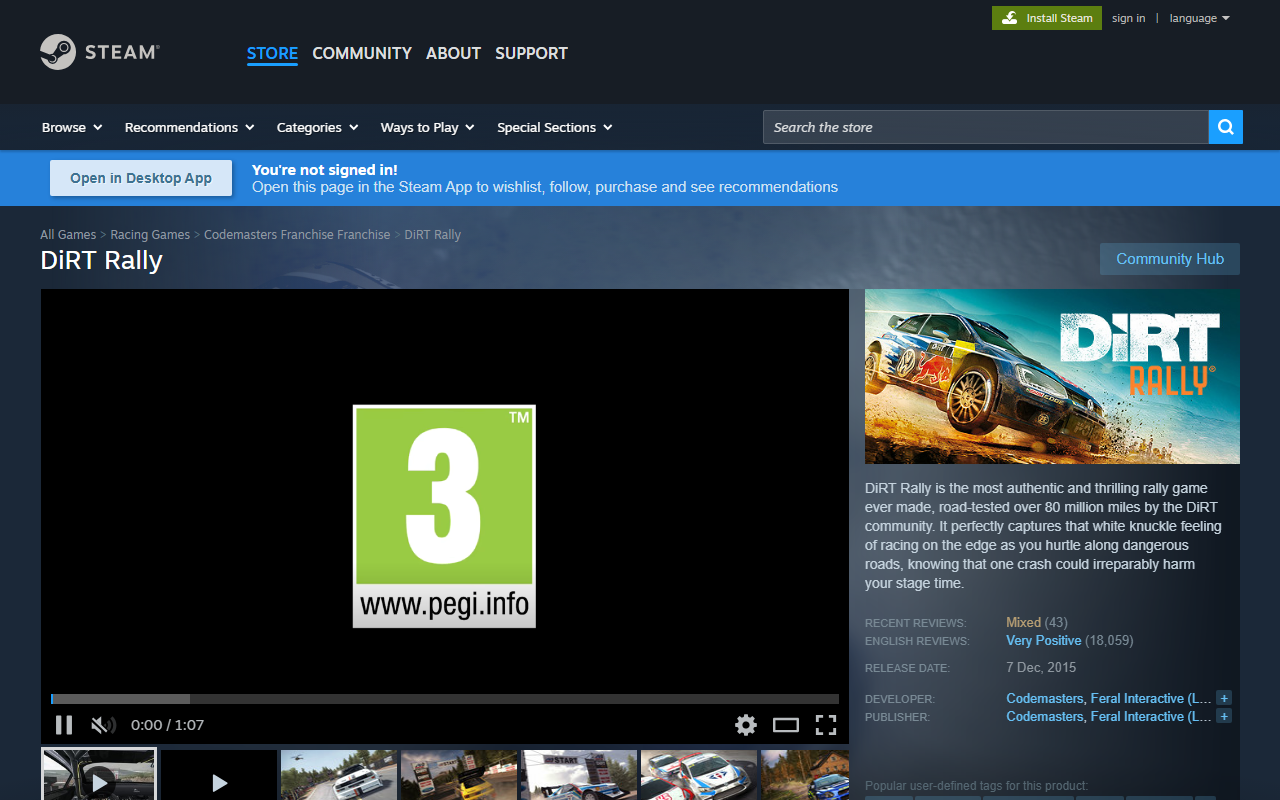Open the SUPPORT tab
Screen dimensions: 1280x800
click(x=531, y=53)
